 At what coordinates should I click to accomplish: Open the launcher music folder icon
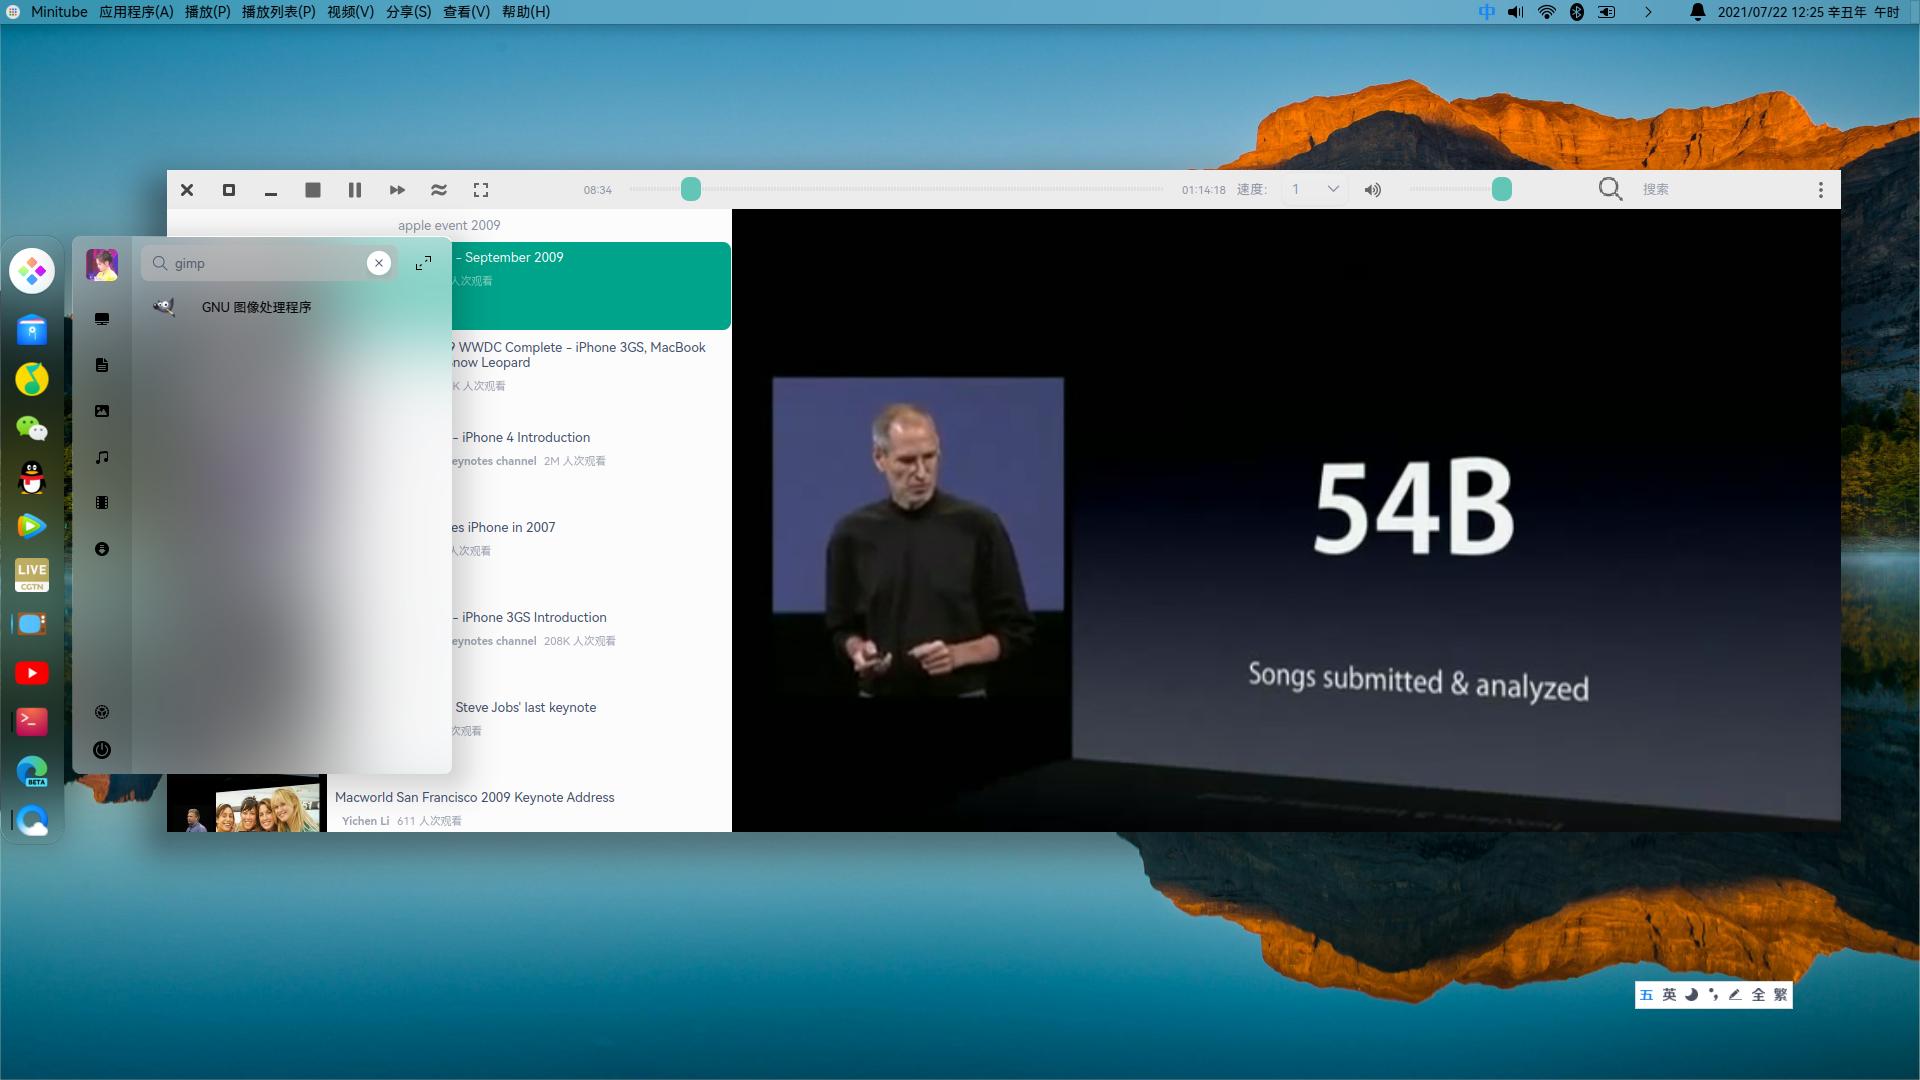coord(102,457)
